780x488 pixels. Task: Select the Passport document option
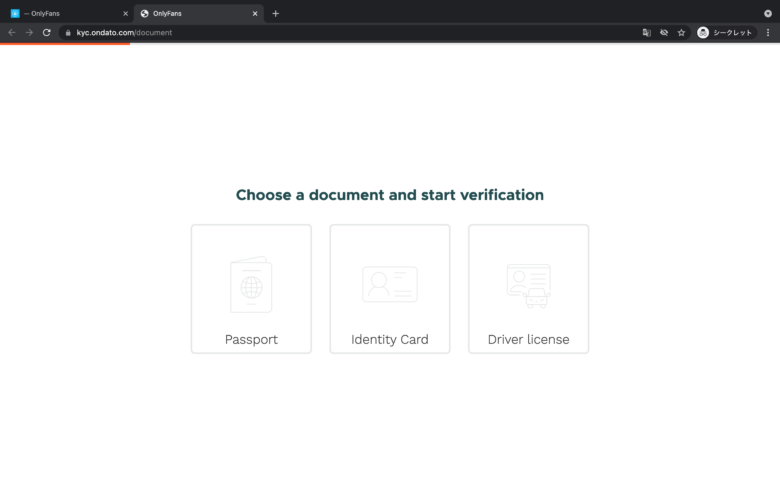251,289
